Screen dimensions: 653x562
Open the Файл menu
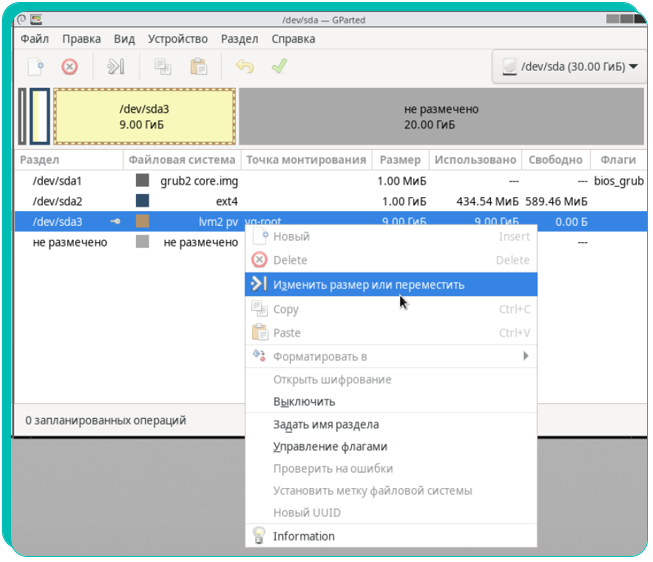click(35, 39)
